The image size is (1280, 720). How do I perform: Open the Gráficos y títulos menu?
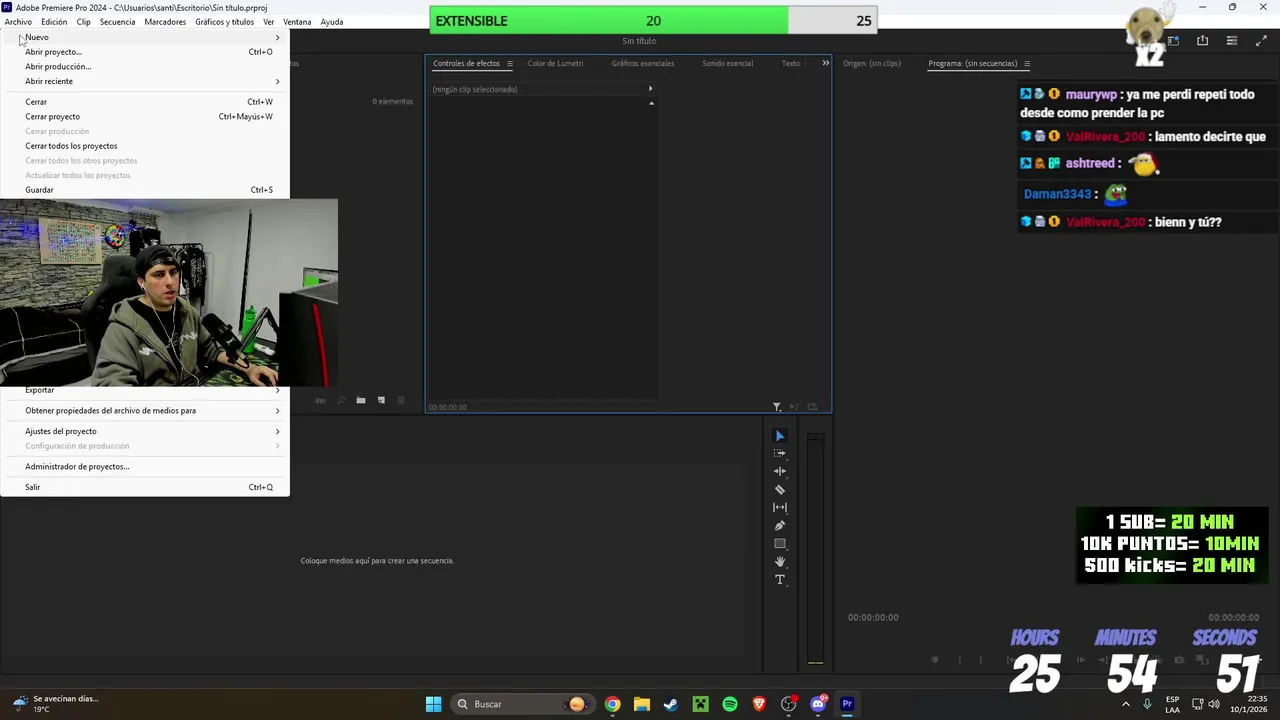pyautogui.click(x=224, y=22)
